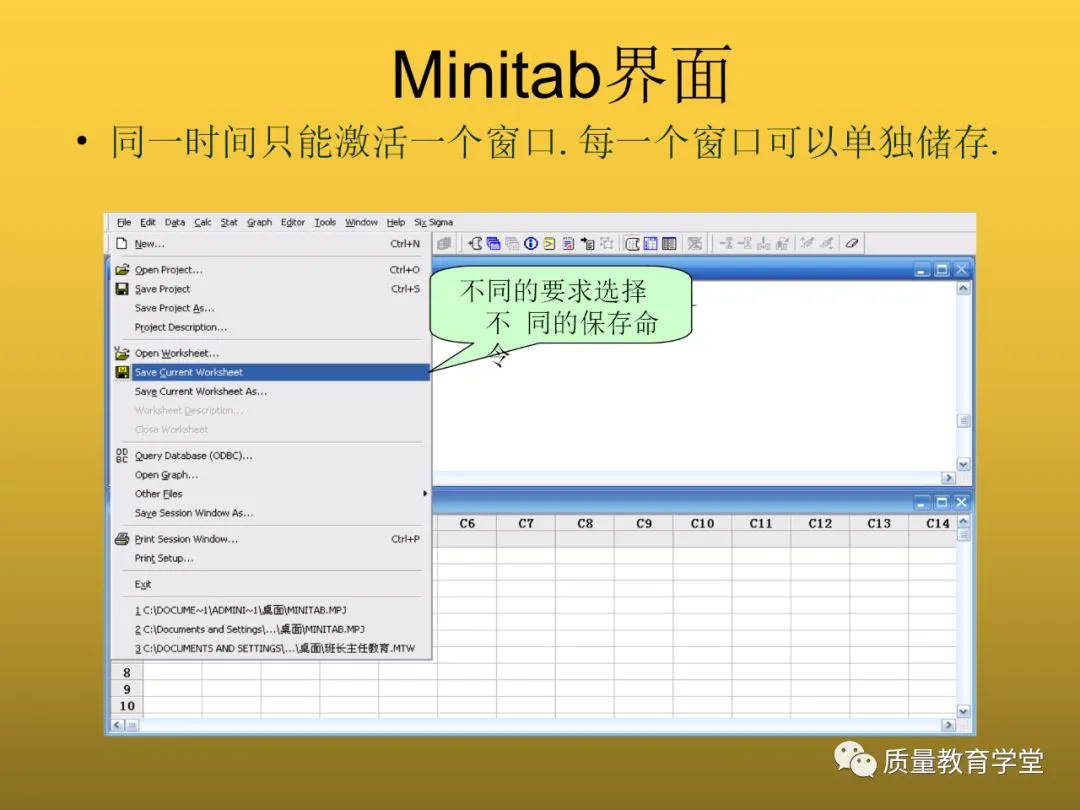This screenshot has height=810, width=1080.
Task: Choose Open Project... menu entry
Action: click(269, 270)
